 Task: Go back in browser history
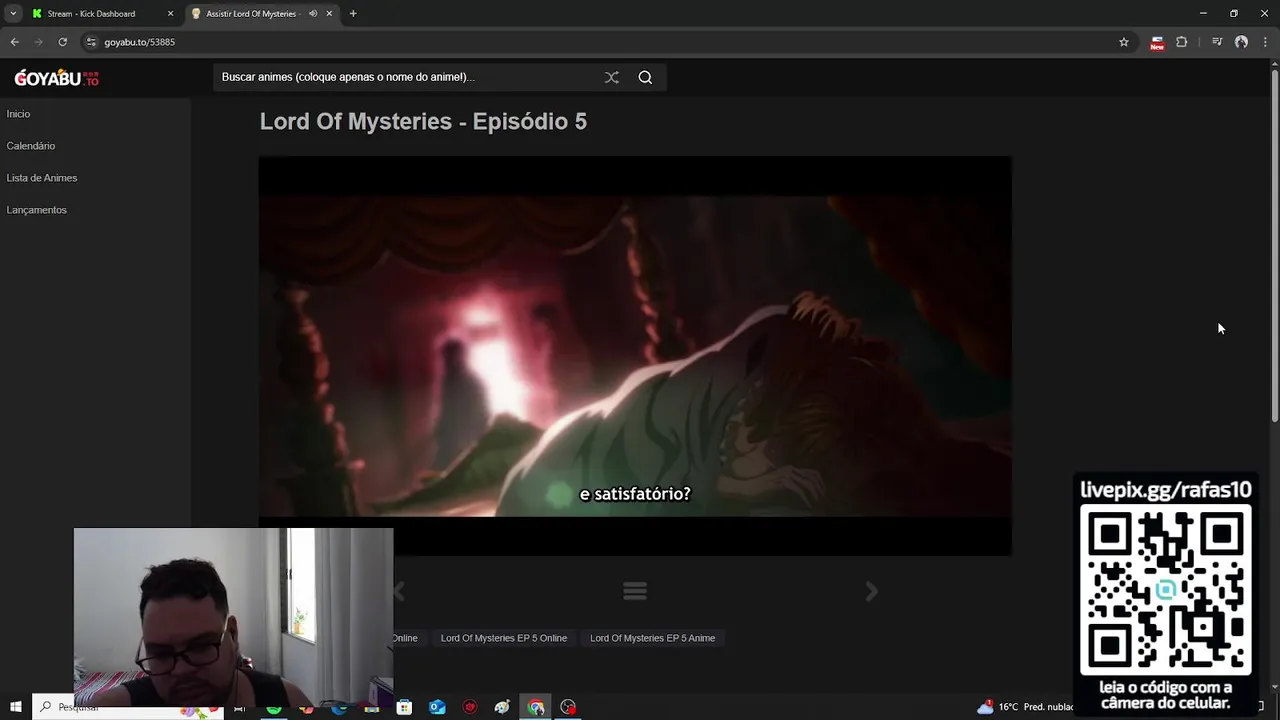point(14,42)
